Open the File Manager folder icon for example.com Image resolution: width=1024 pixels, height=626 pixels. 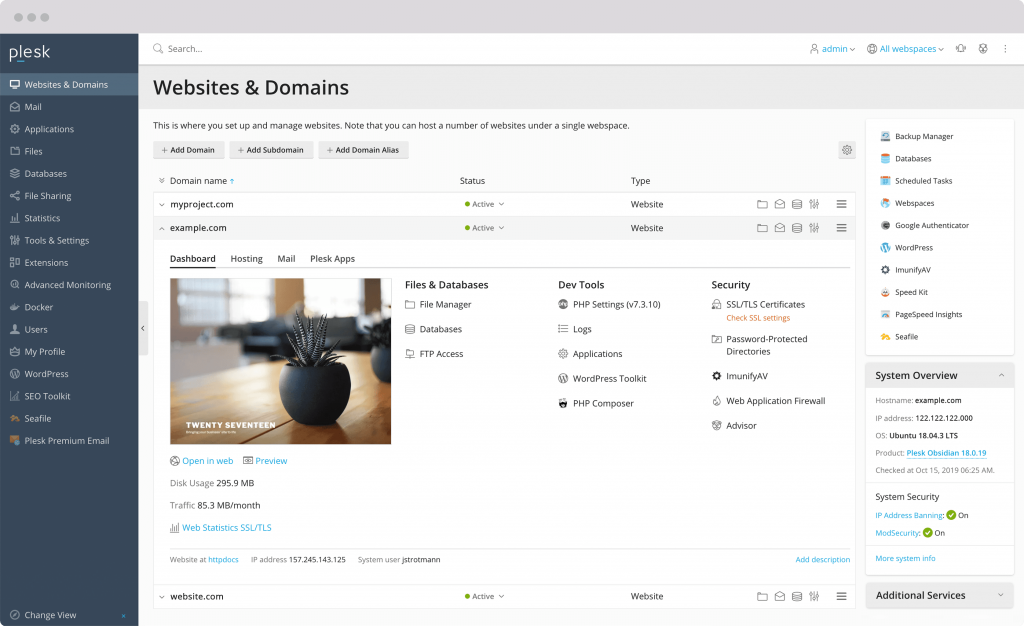tap(762, 228)
